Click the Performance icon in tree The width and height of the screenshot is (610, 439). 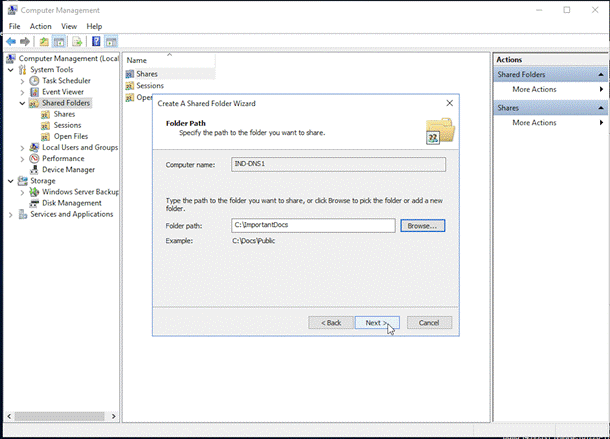tap(35, 159)
